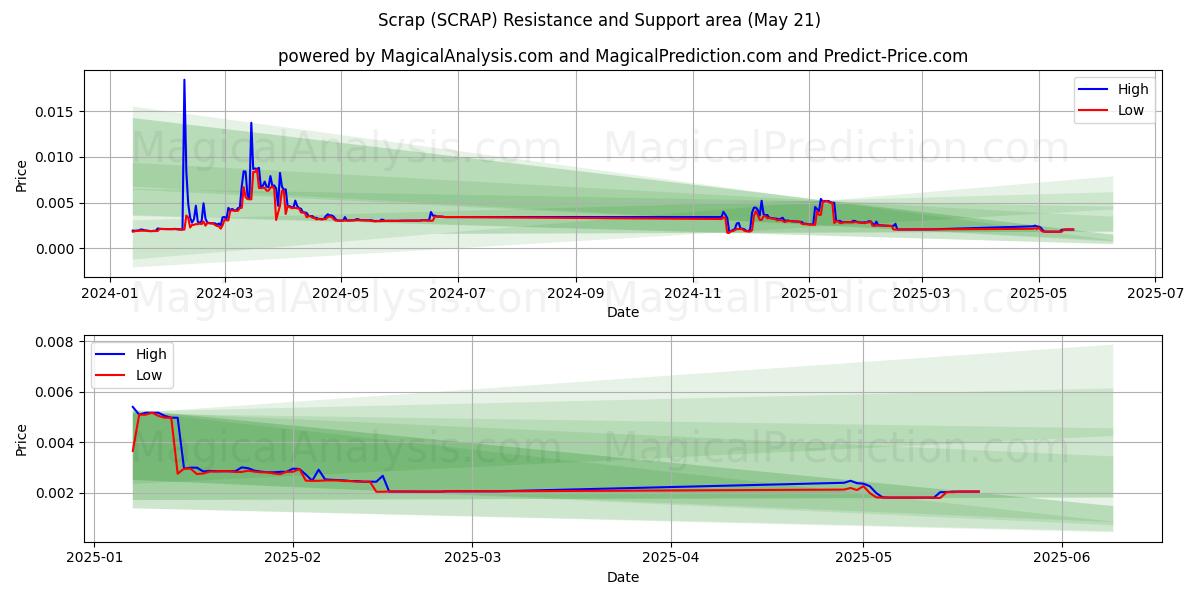Click the top chart x-axis label 2024-03

coord(224,294)
